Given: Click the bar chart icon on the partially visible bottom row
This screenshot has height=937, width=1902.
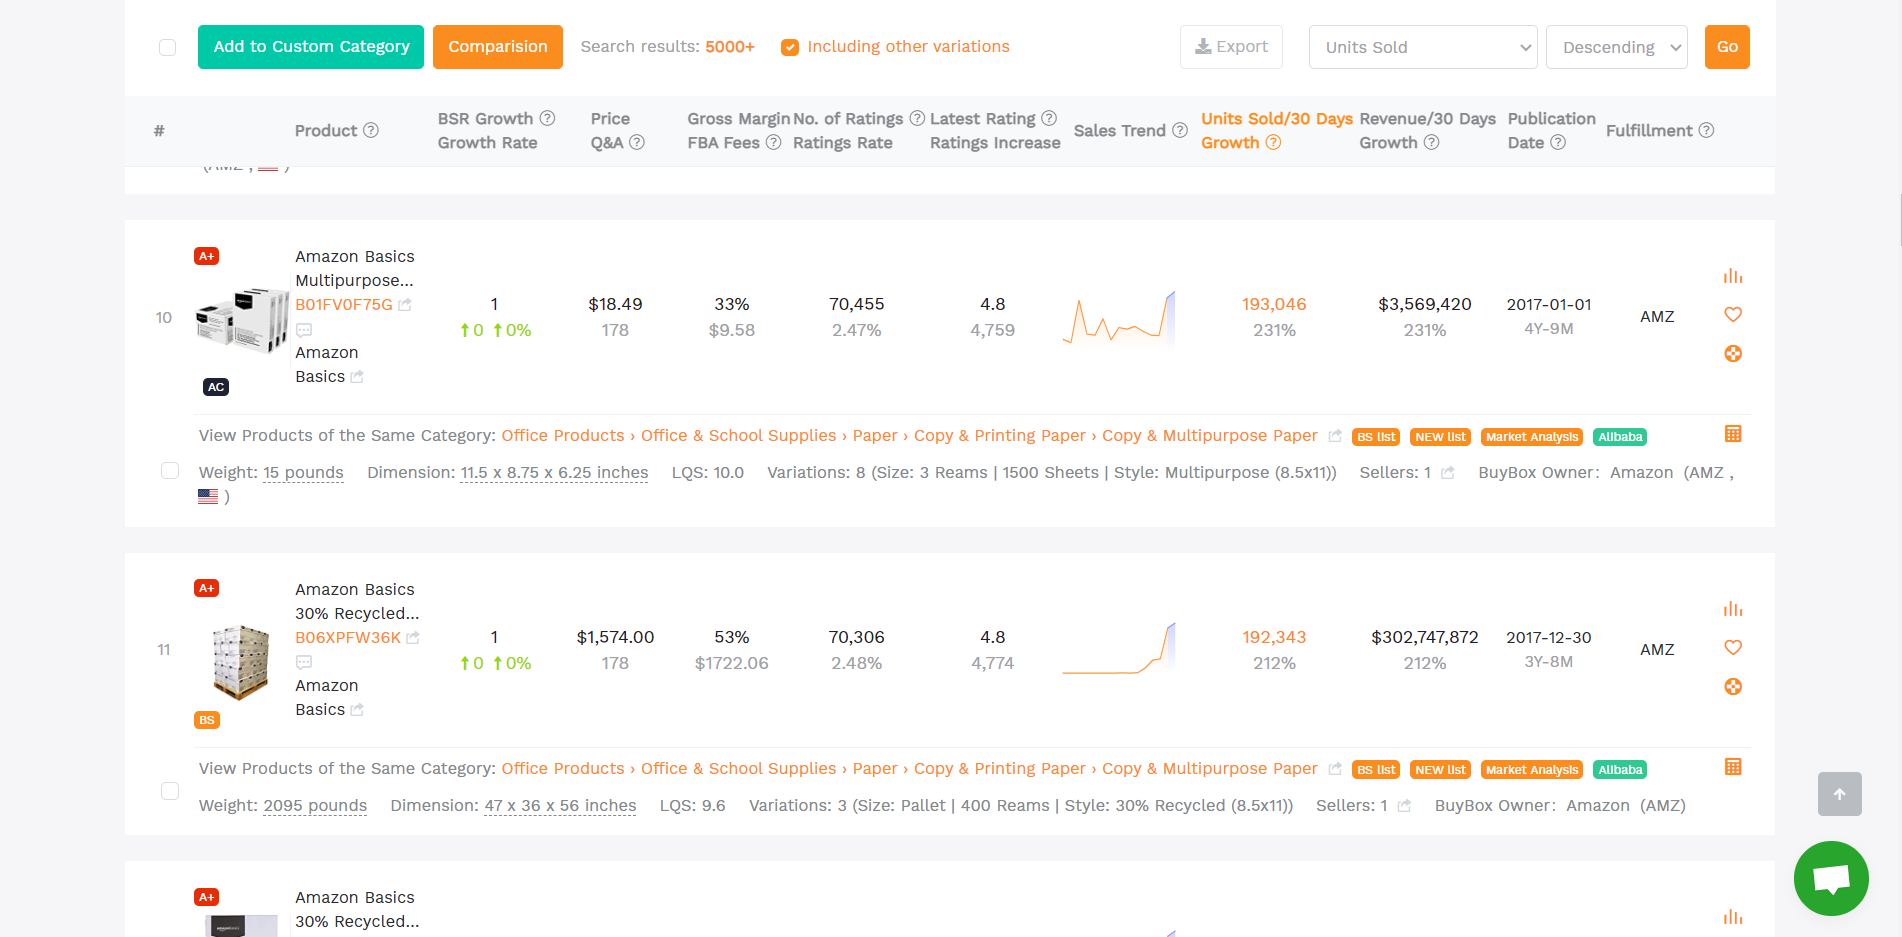Looking at the screenshot, I should point(1733,917).
